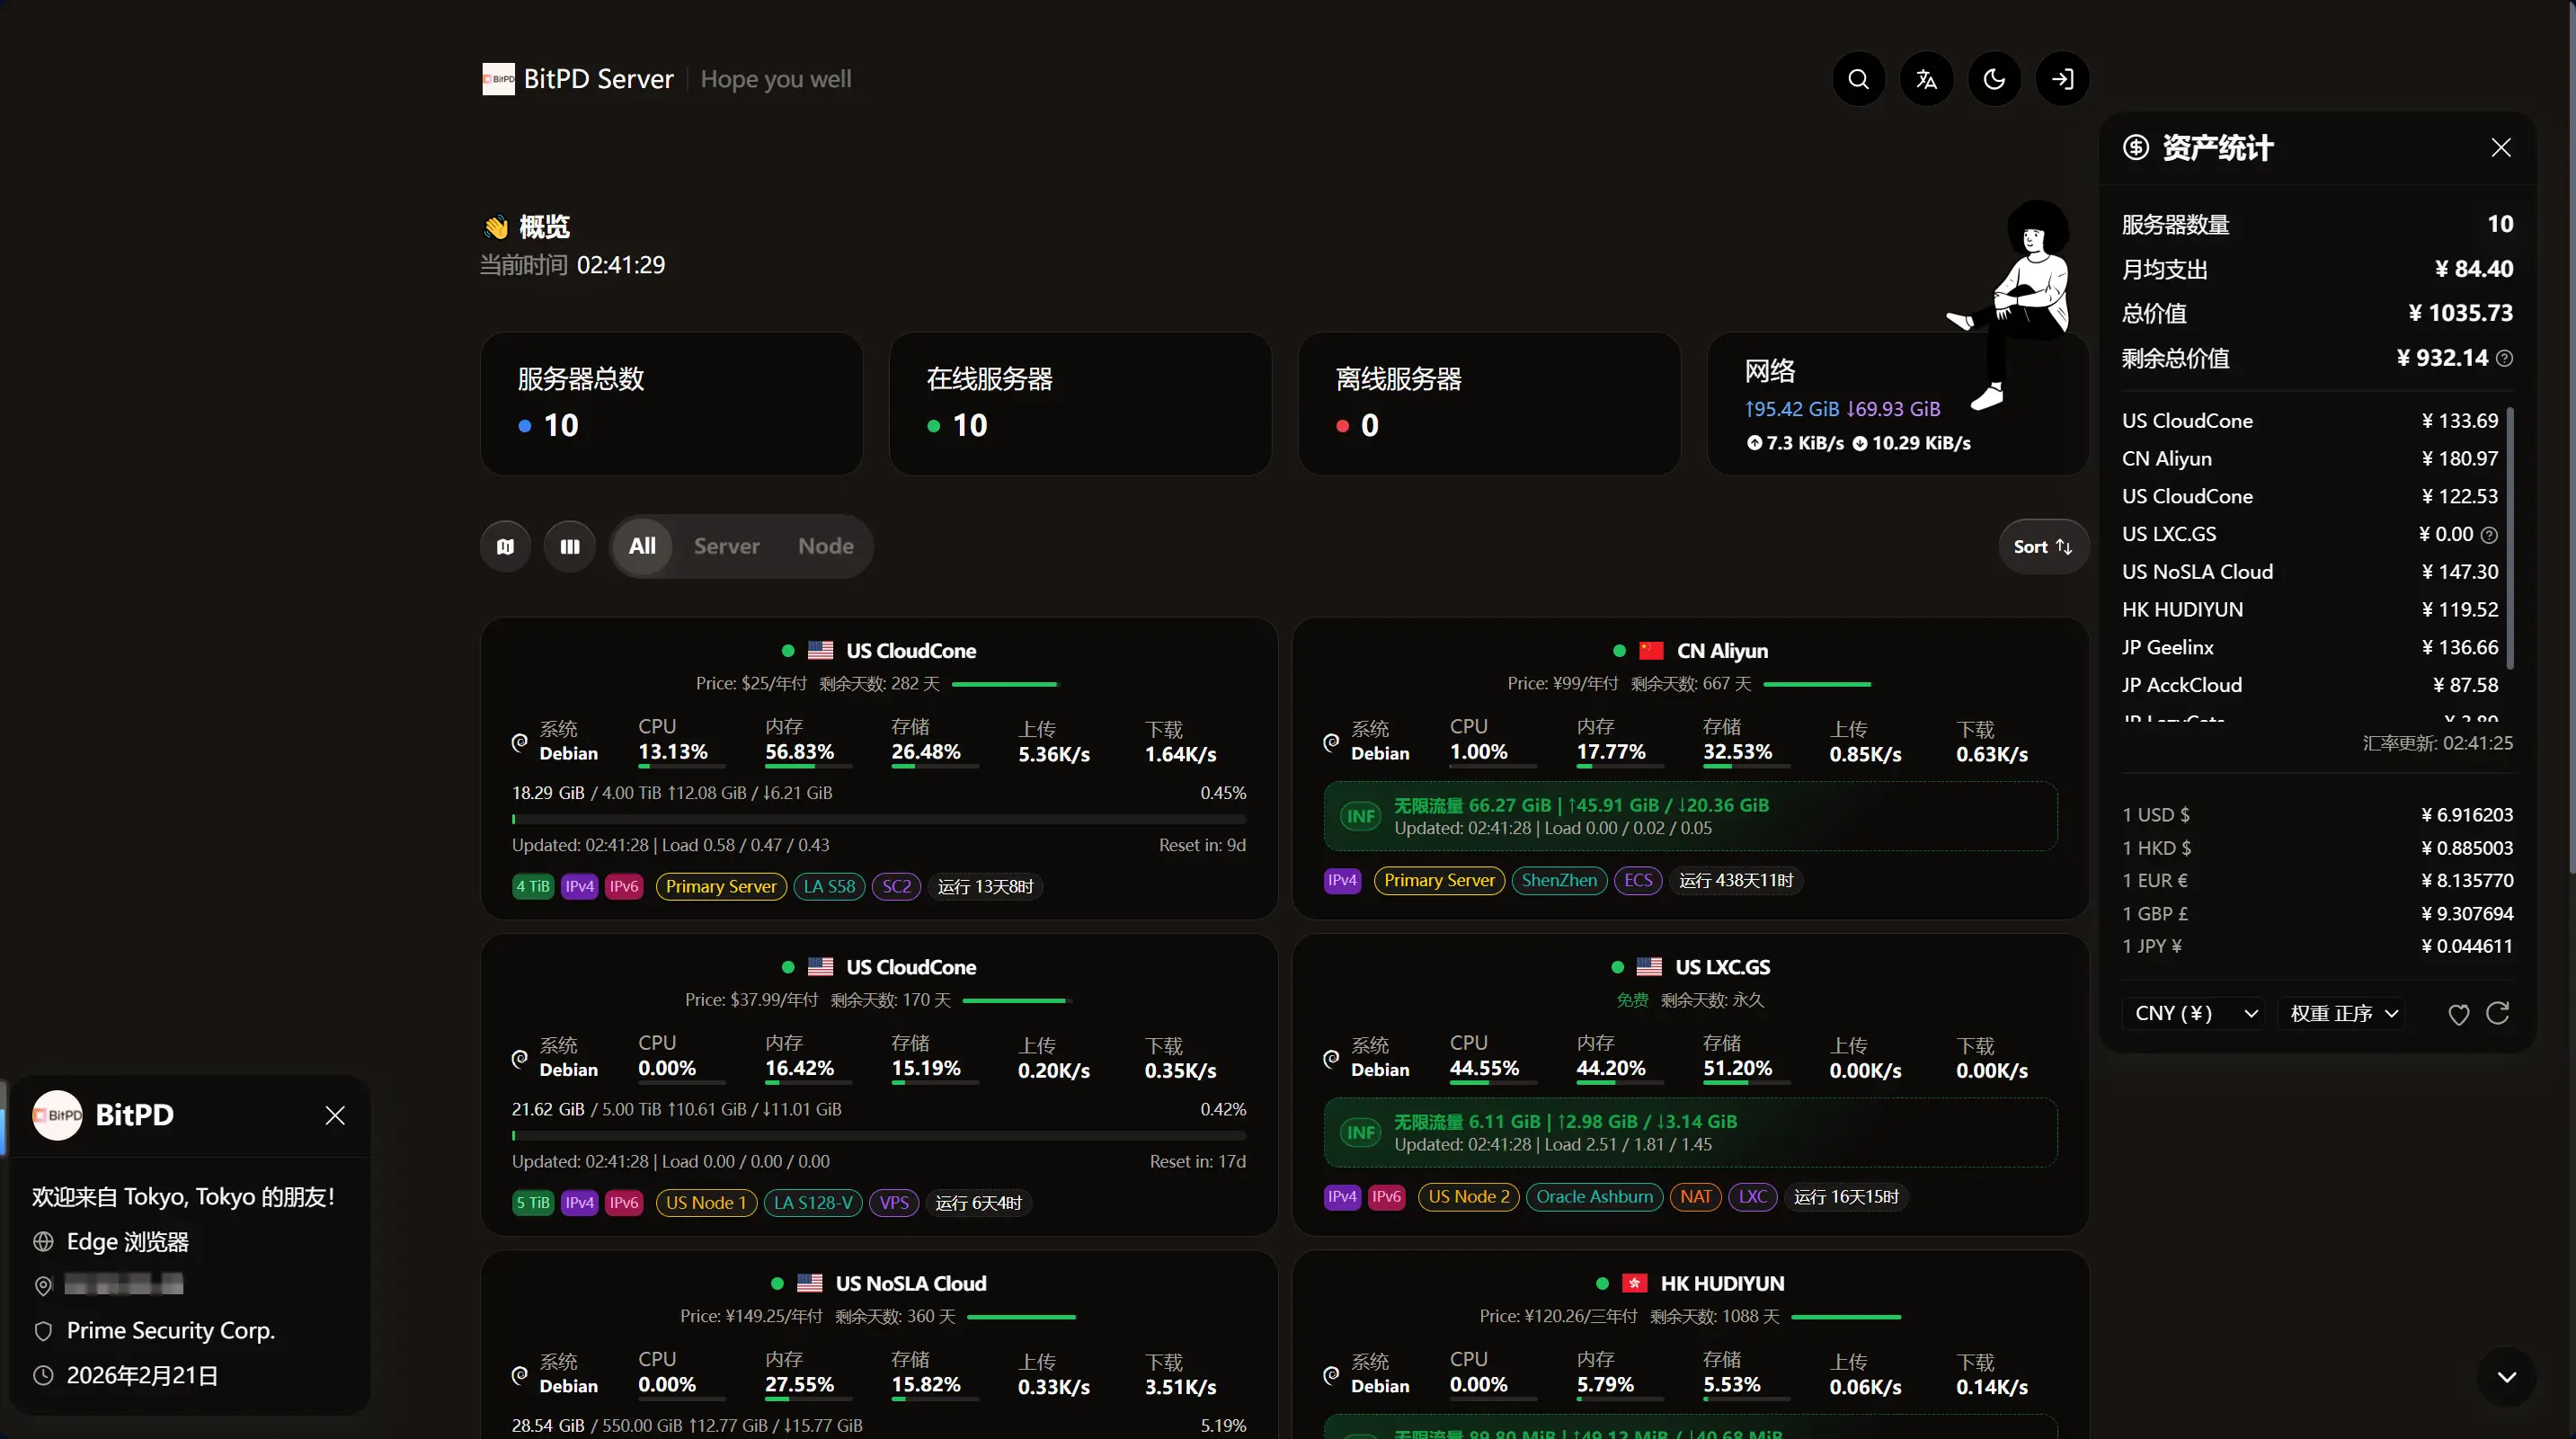Click the dollar coin icon beside 资产统计
2576x1439 pixels.
[x=2136, y=148]
